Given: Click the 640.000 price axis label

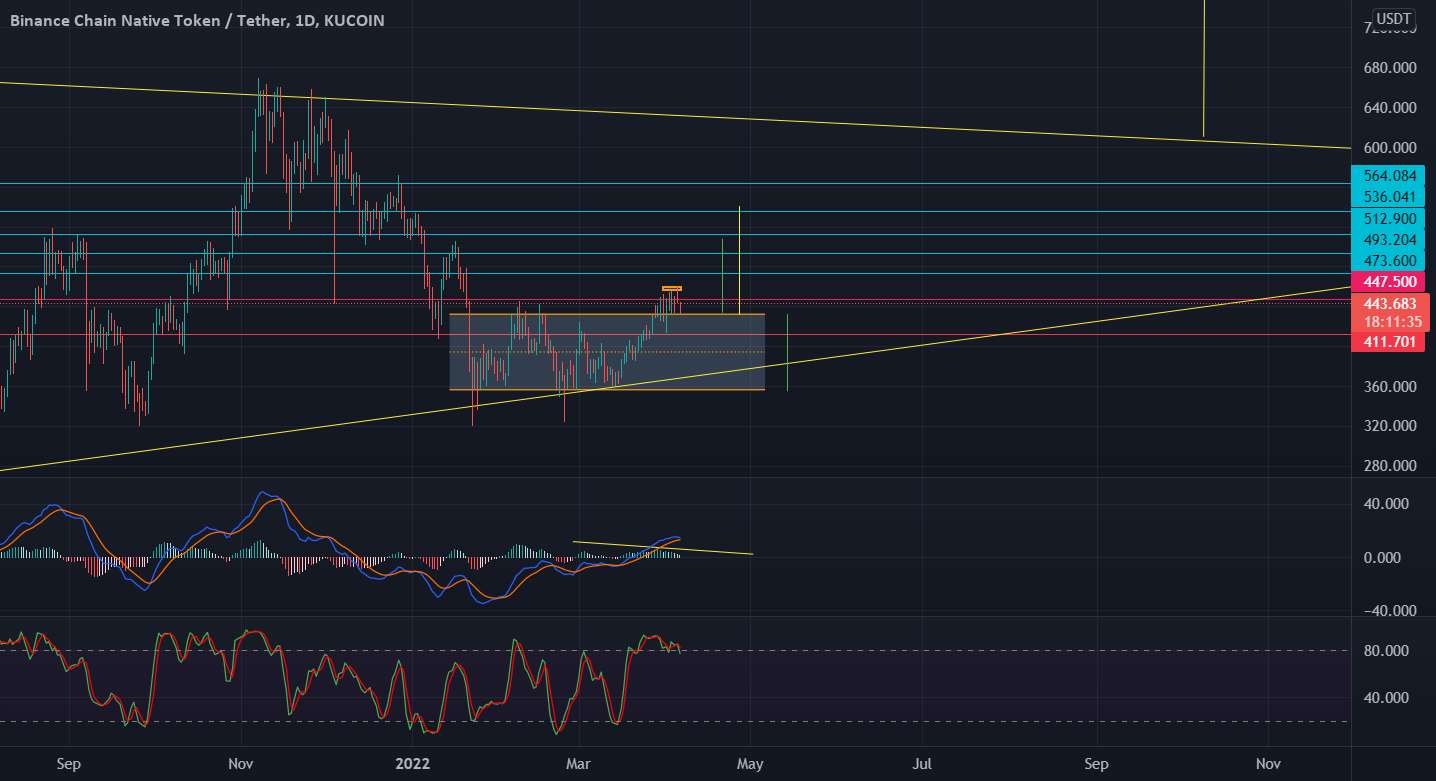Looking at the screenshot, I should point(1390,108).
